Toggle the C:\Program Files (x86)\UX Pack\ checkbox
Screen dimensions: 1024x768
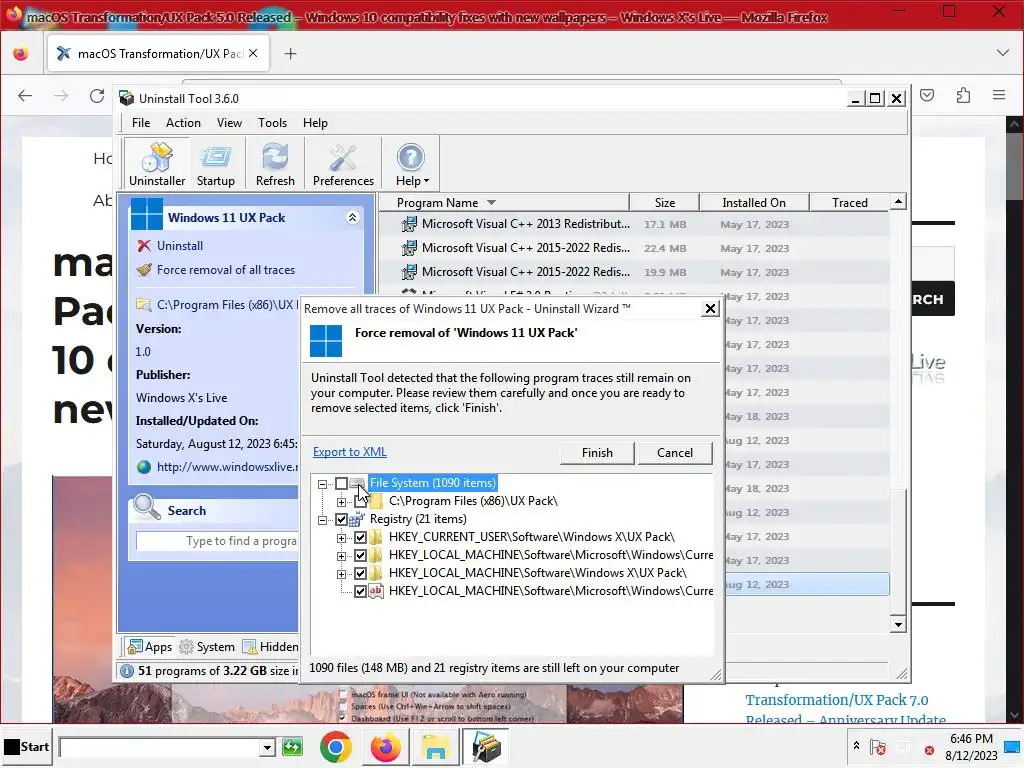360,502
